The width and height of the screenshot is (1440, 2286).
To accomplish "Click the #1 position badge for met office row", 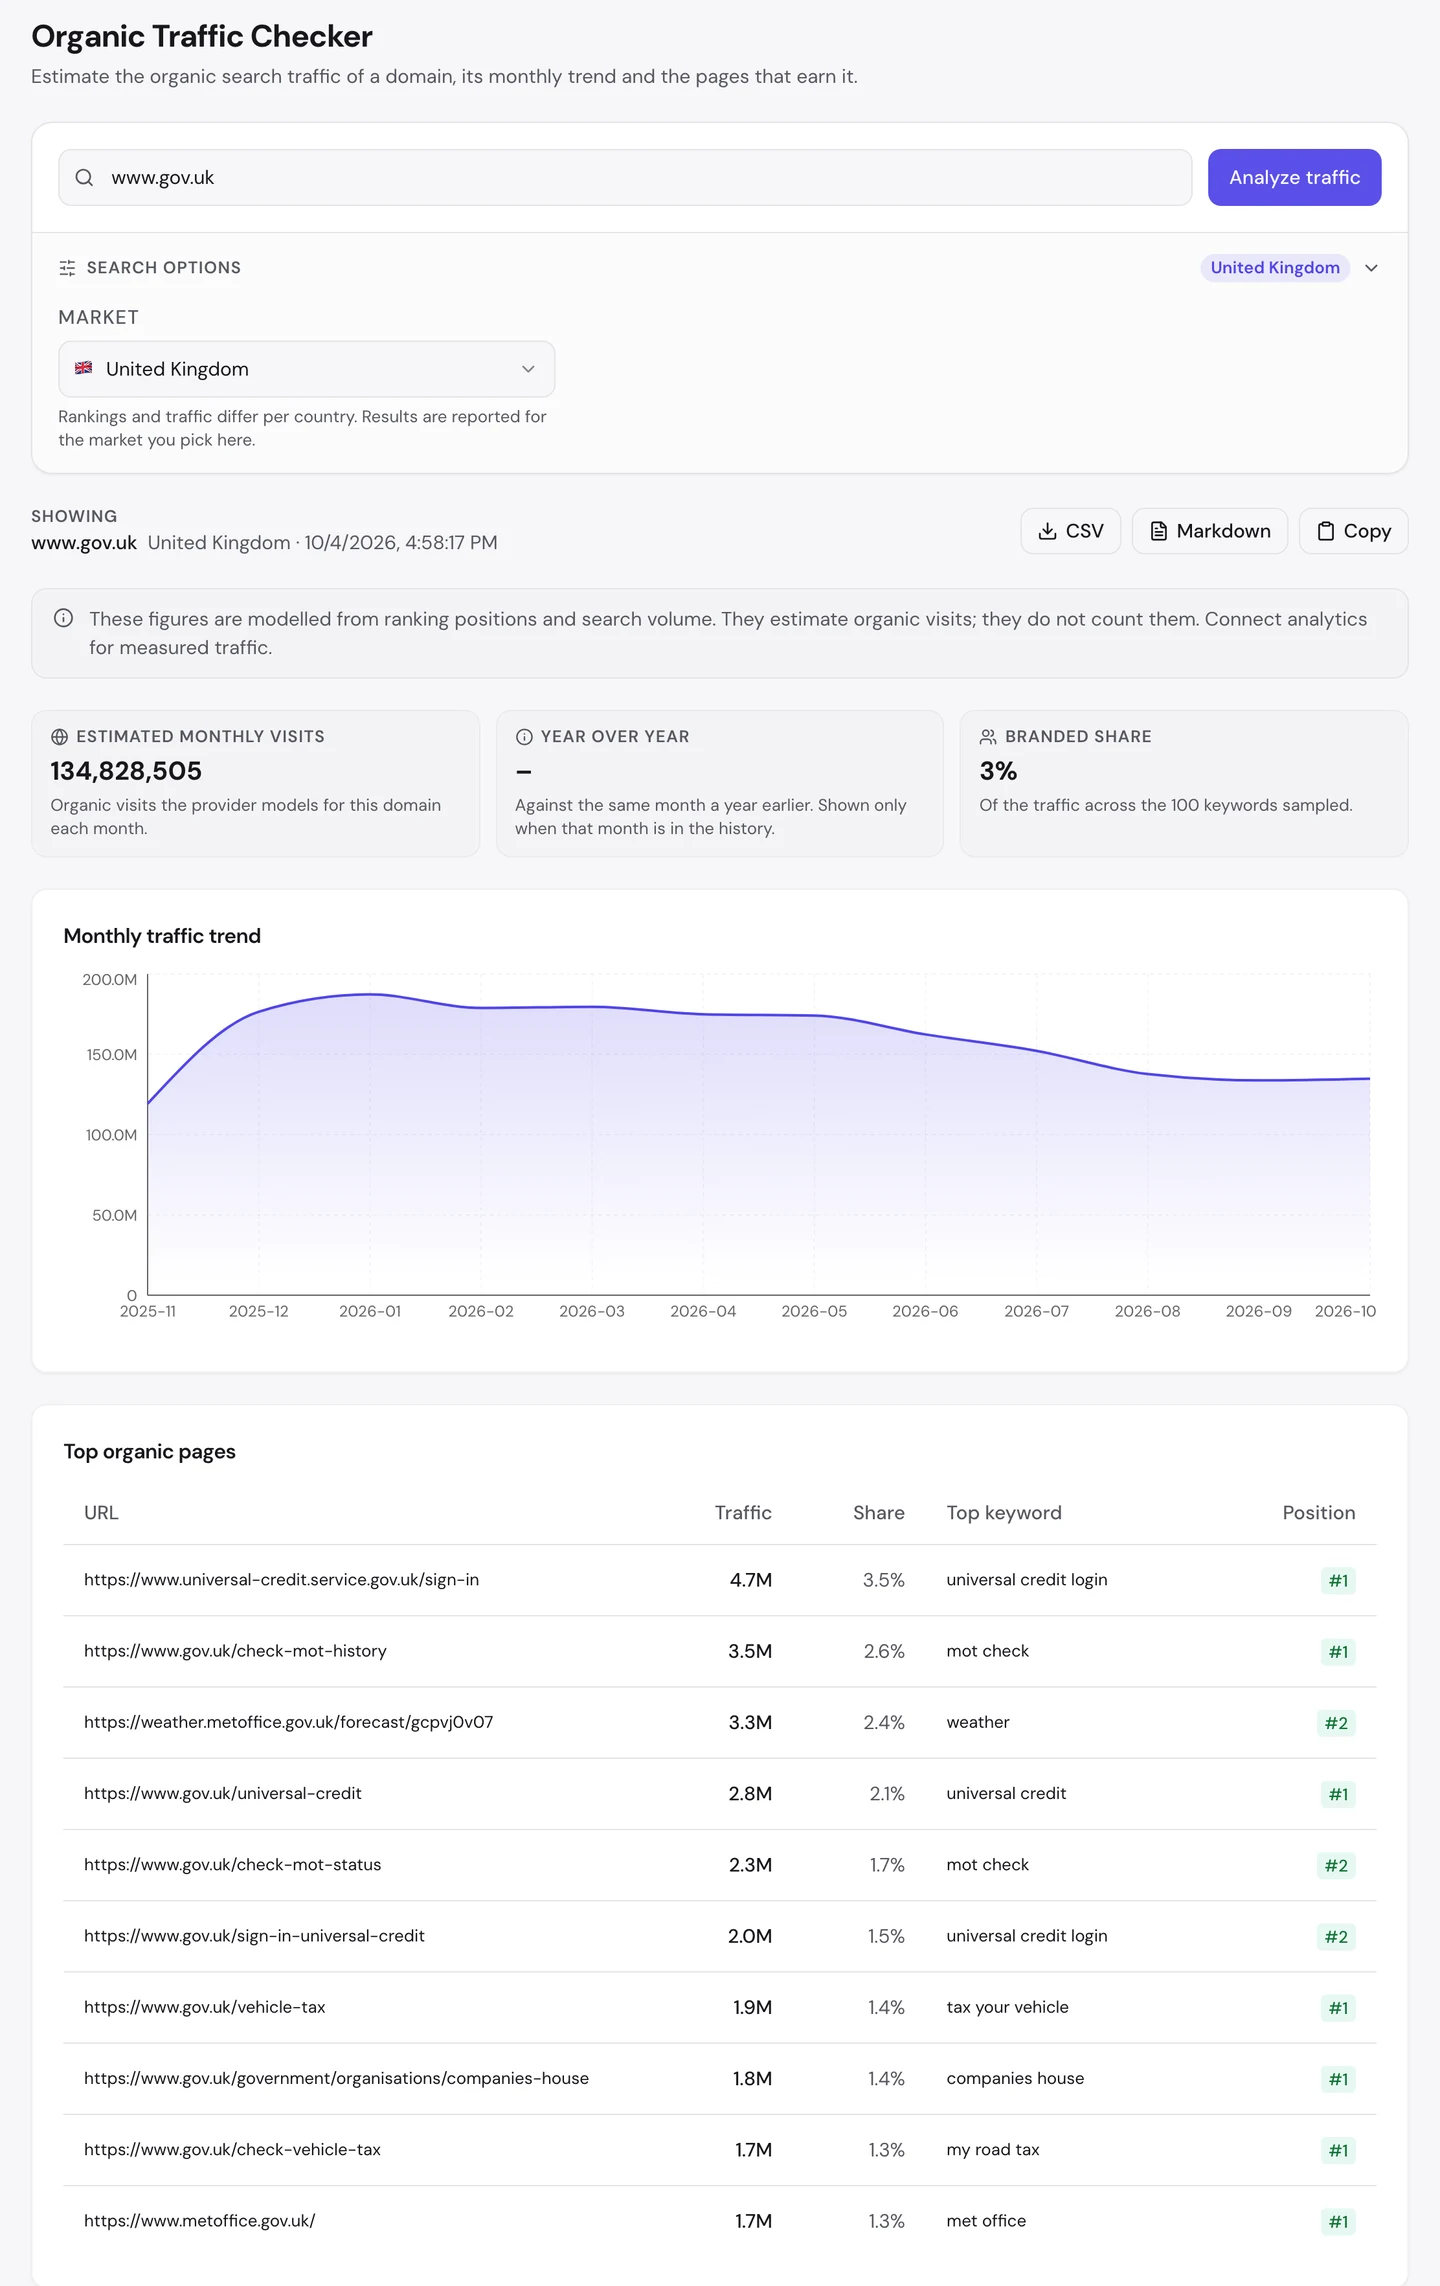I will (1338, 2222).
